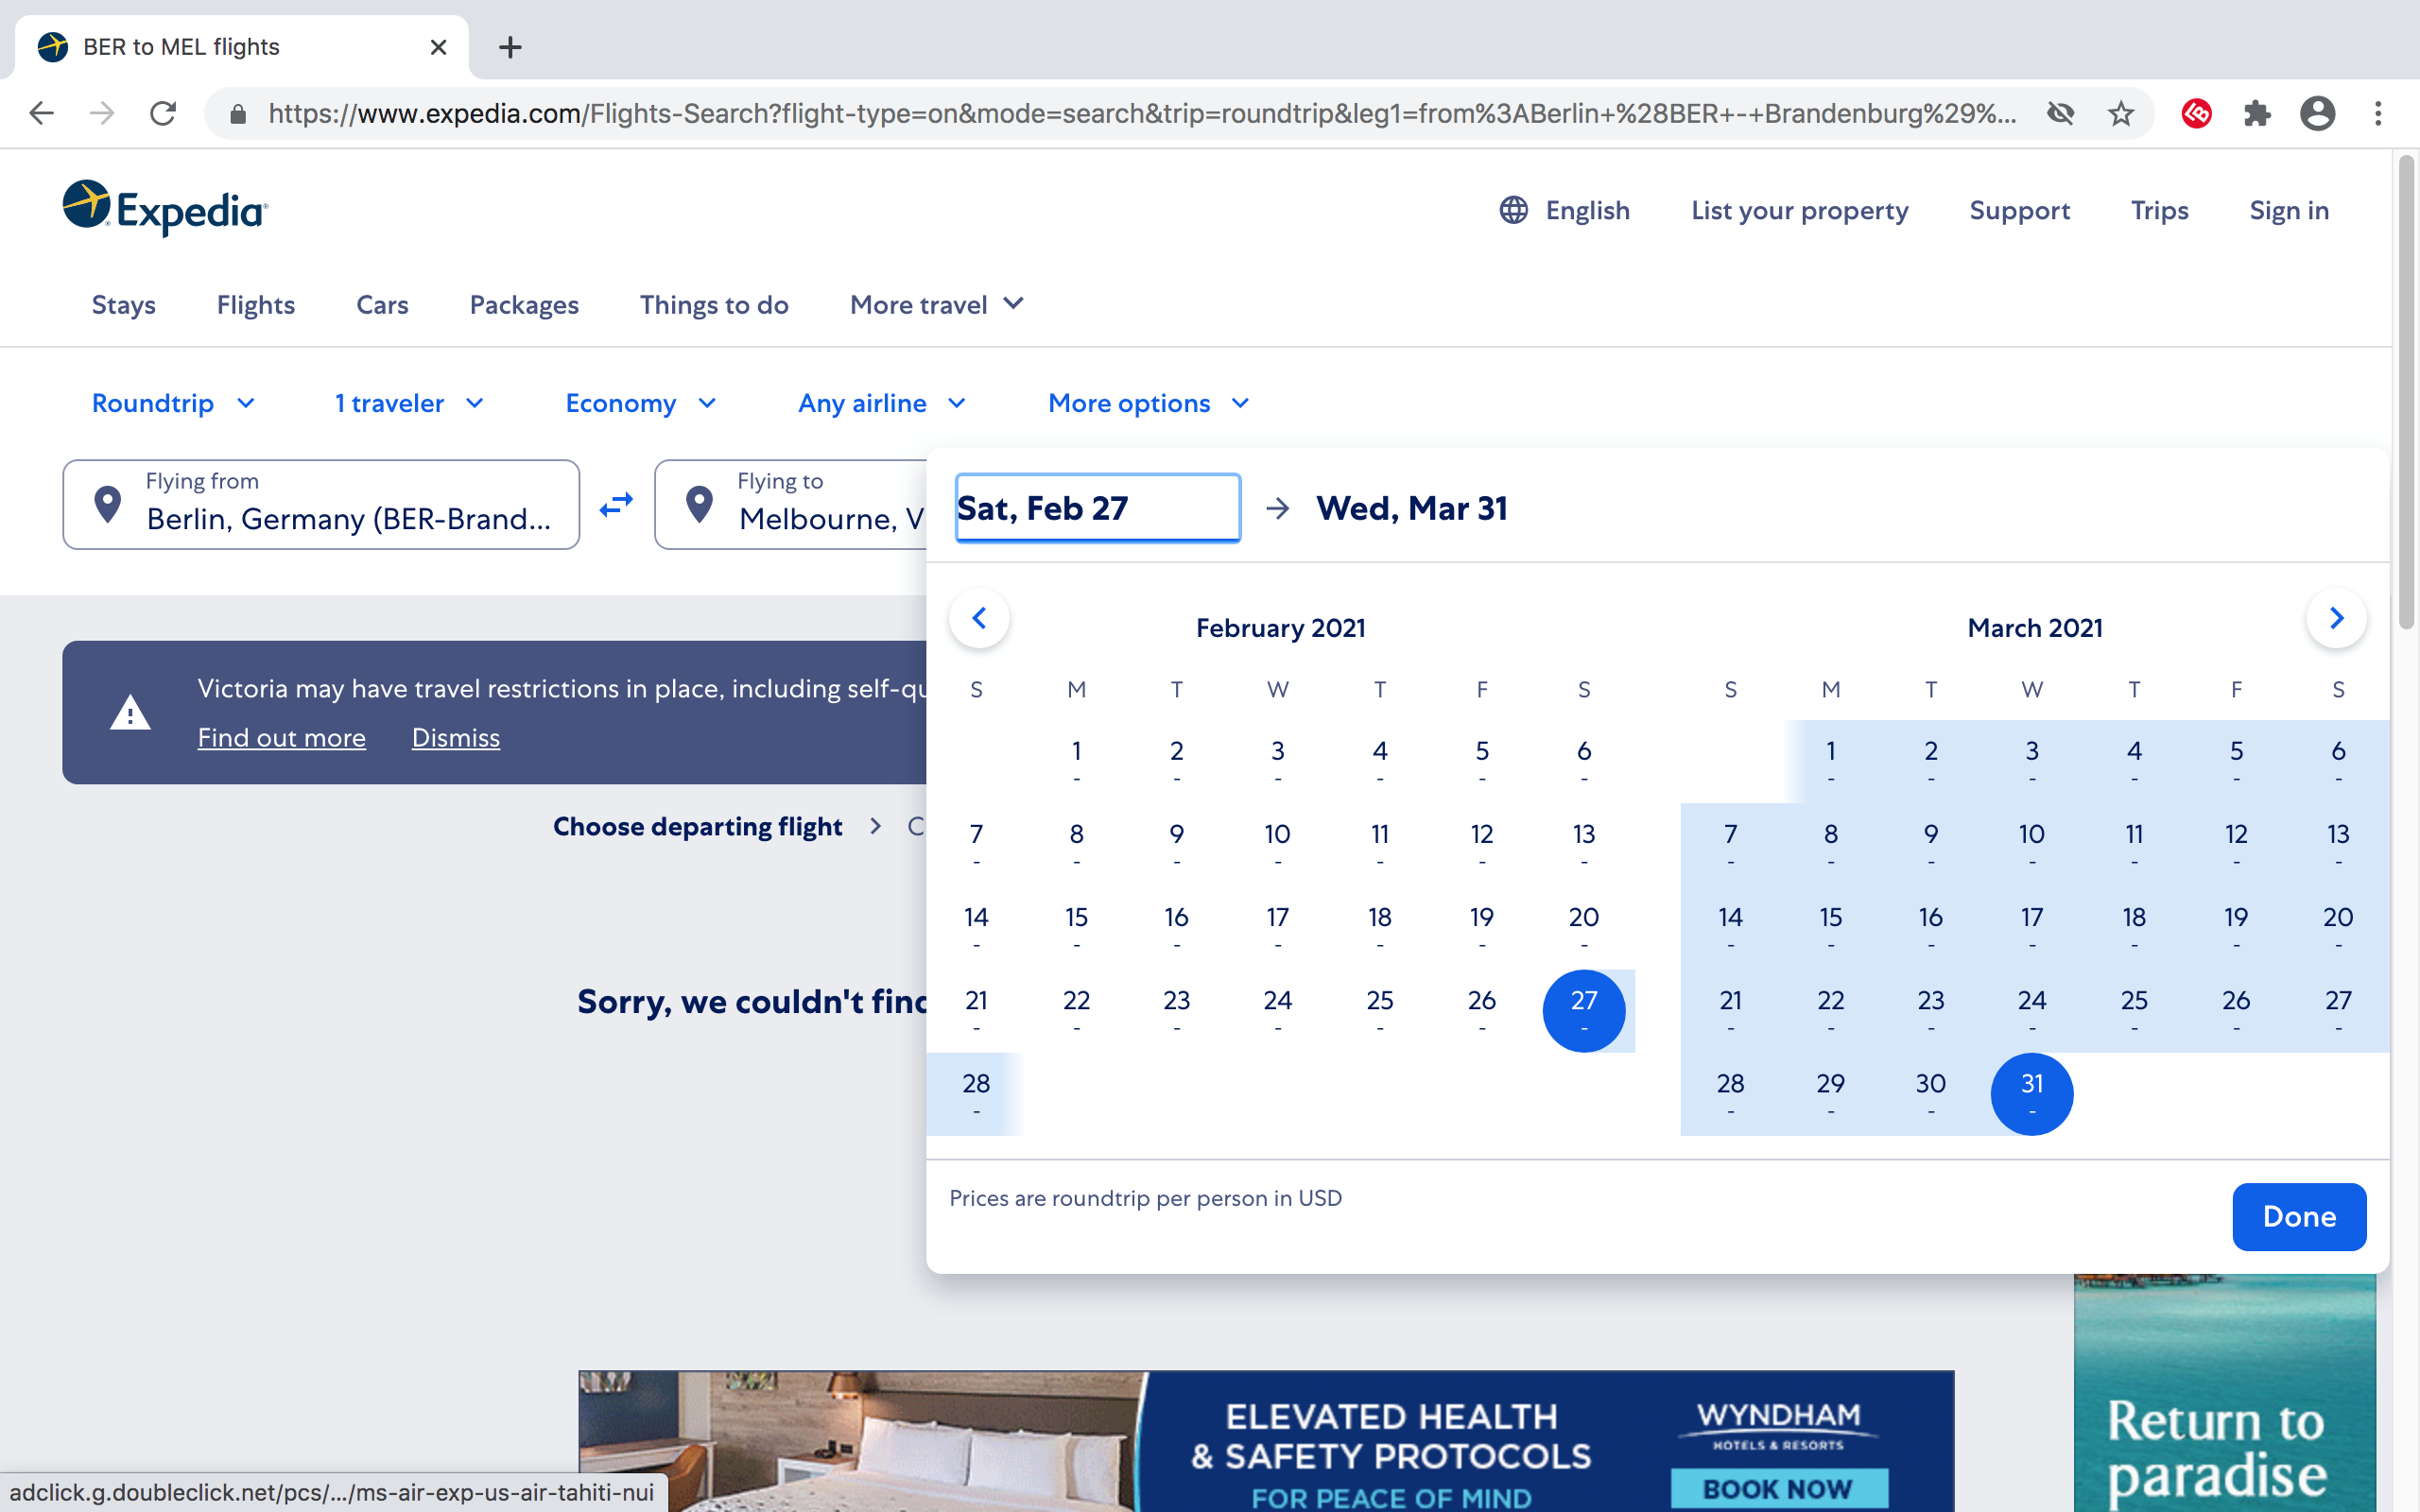
Task: Open the More travel menu
Action: [936, 305]
